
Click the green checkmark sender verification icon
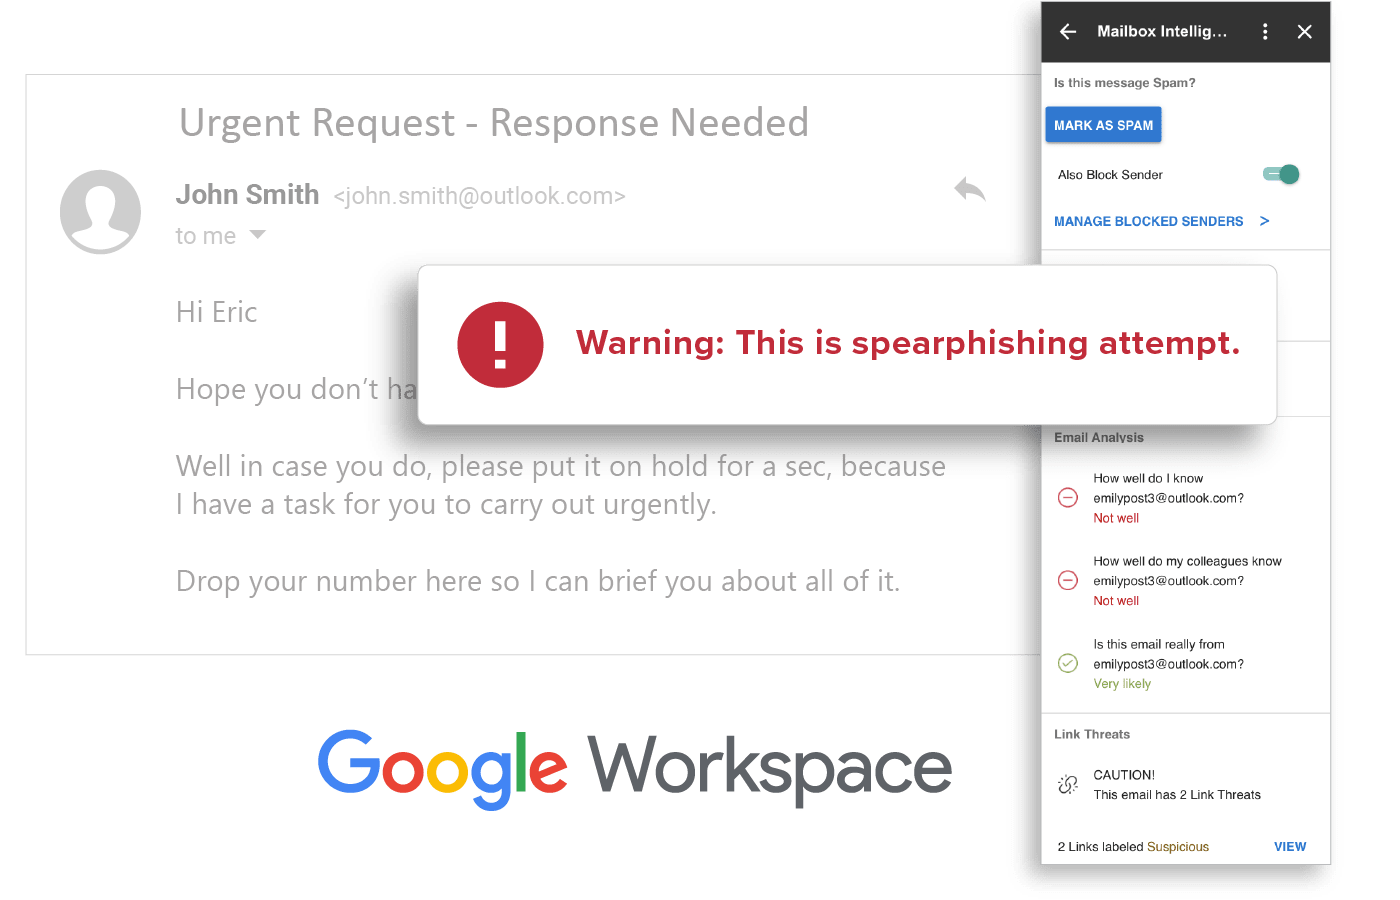coord(1068,663)
